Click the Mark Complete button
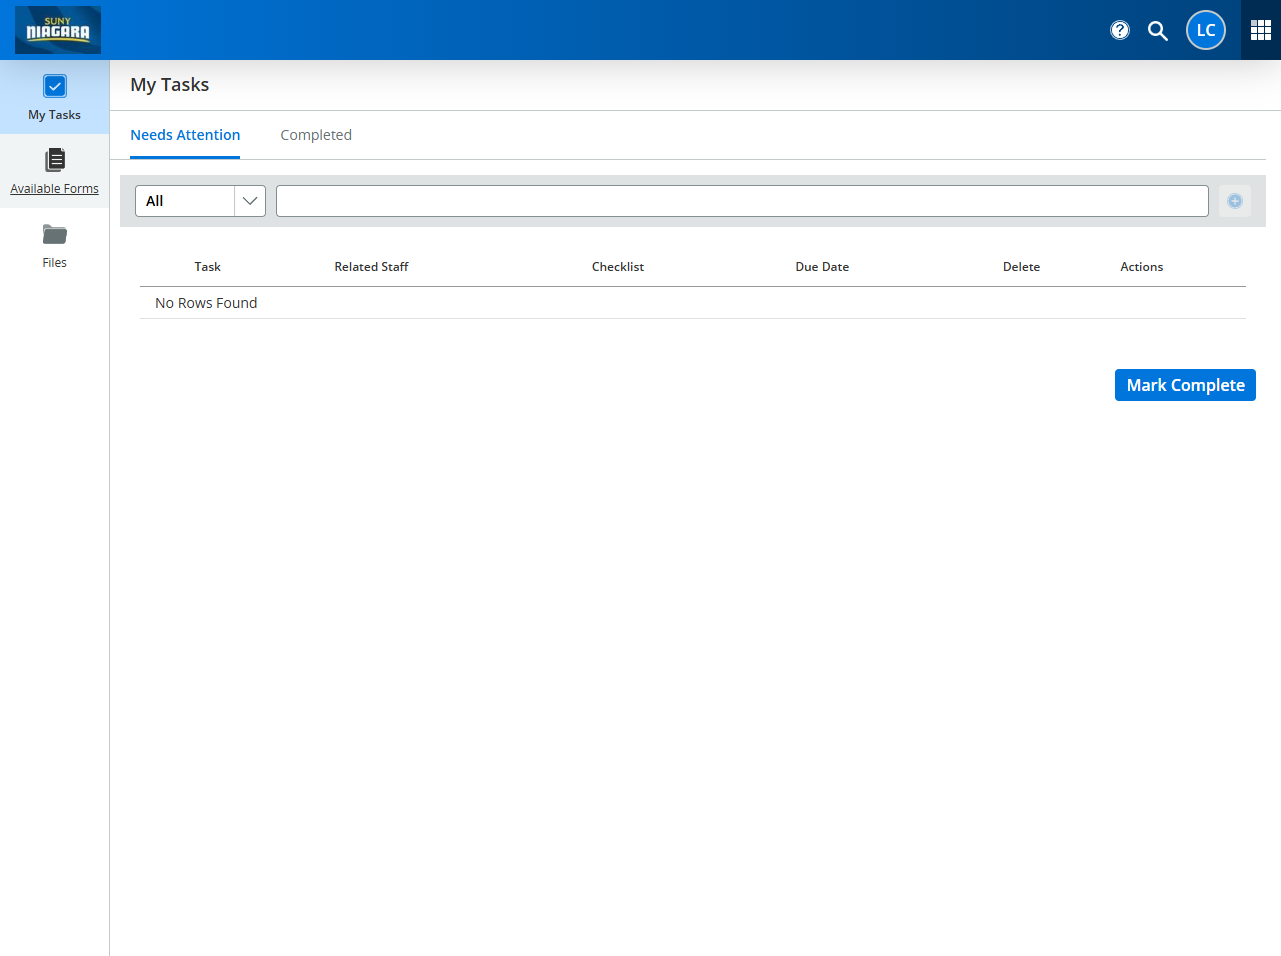Image resolution: width=1281 pixels, height=956 pixels. [1185, 385]
